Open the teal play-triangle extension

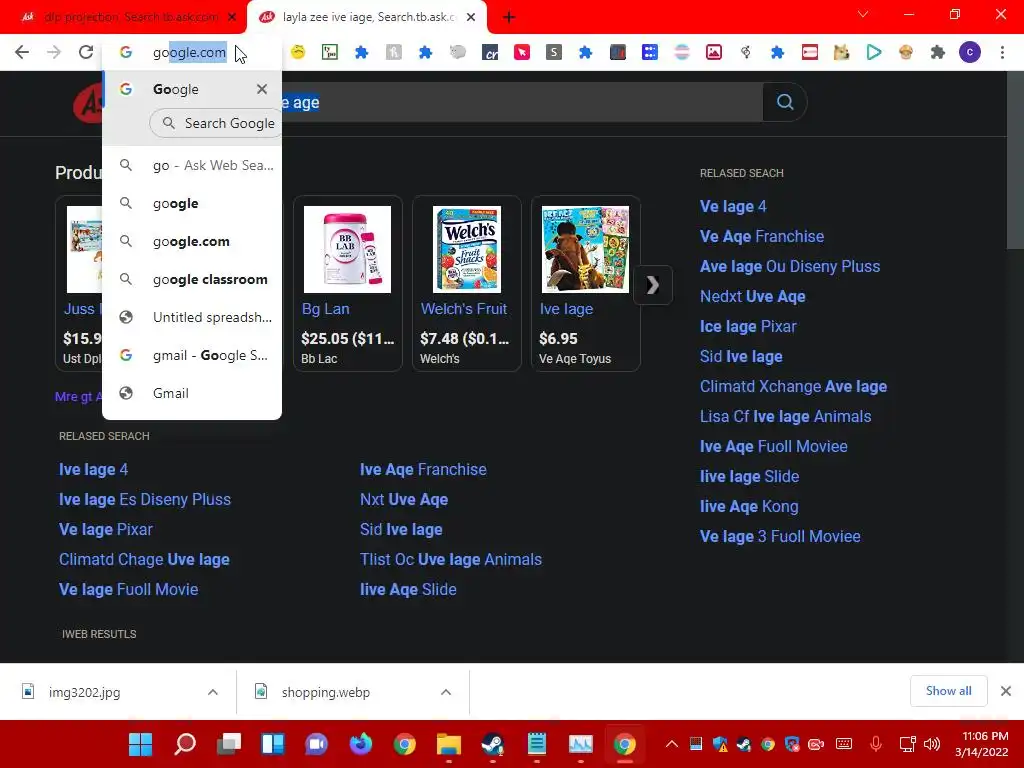(874, 52)
